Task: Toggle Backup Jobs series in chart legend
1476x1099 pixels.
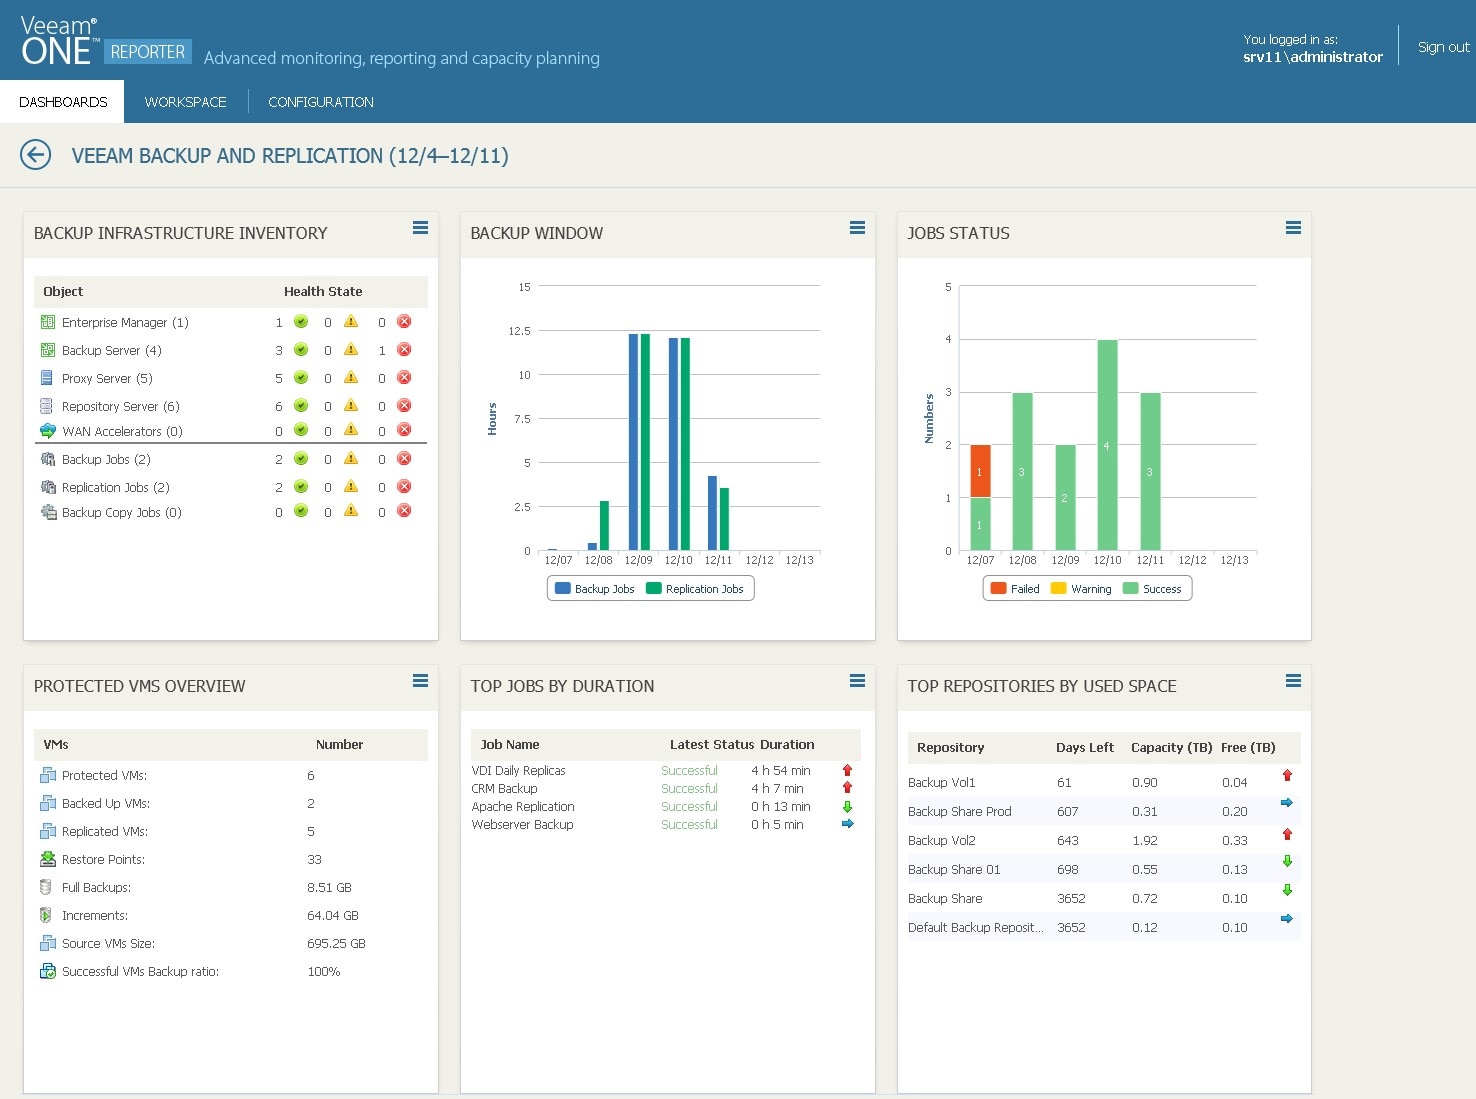Action: click(595, 589)
